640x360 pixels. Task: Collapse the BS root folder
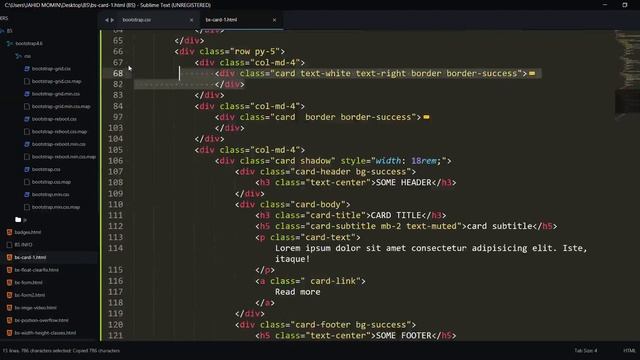coord(2,31)
